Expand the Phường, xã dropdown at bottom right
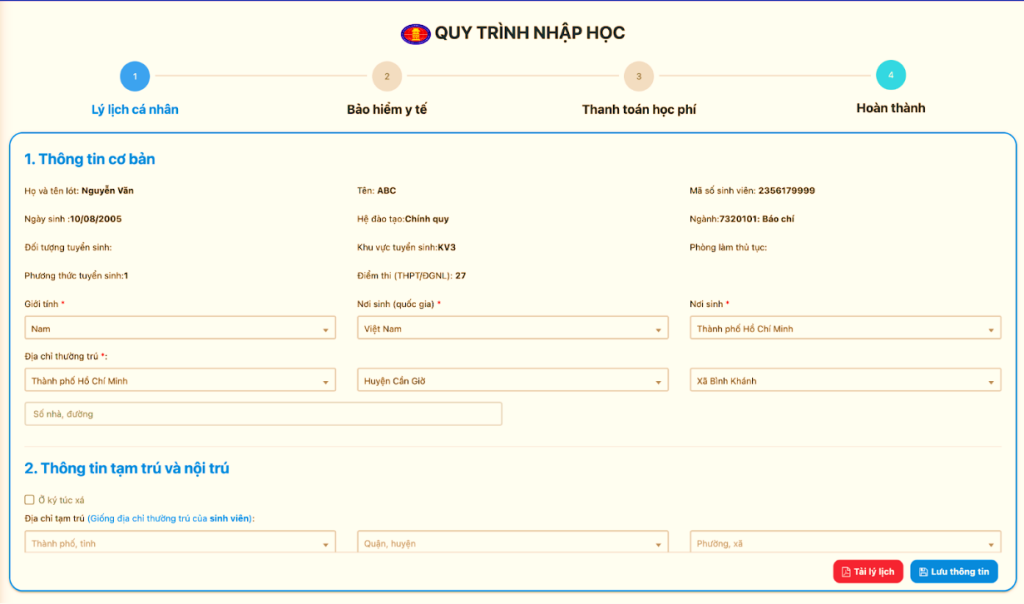 pyautogui.click(x=845, y=541)
